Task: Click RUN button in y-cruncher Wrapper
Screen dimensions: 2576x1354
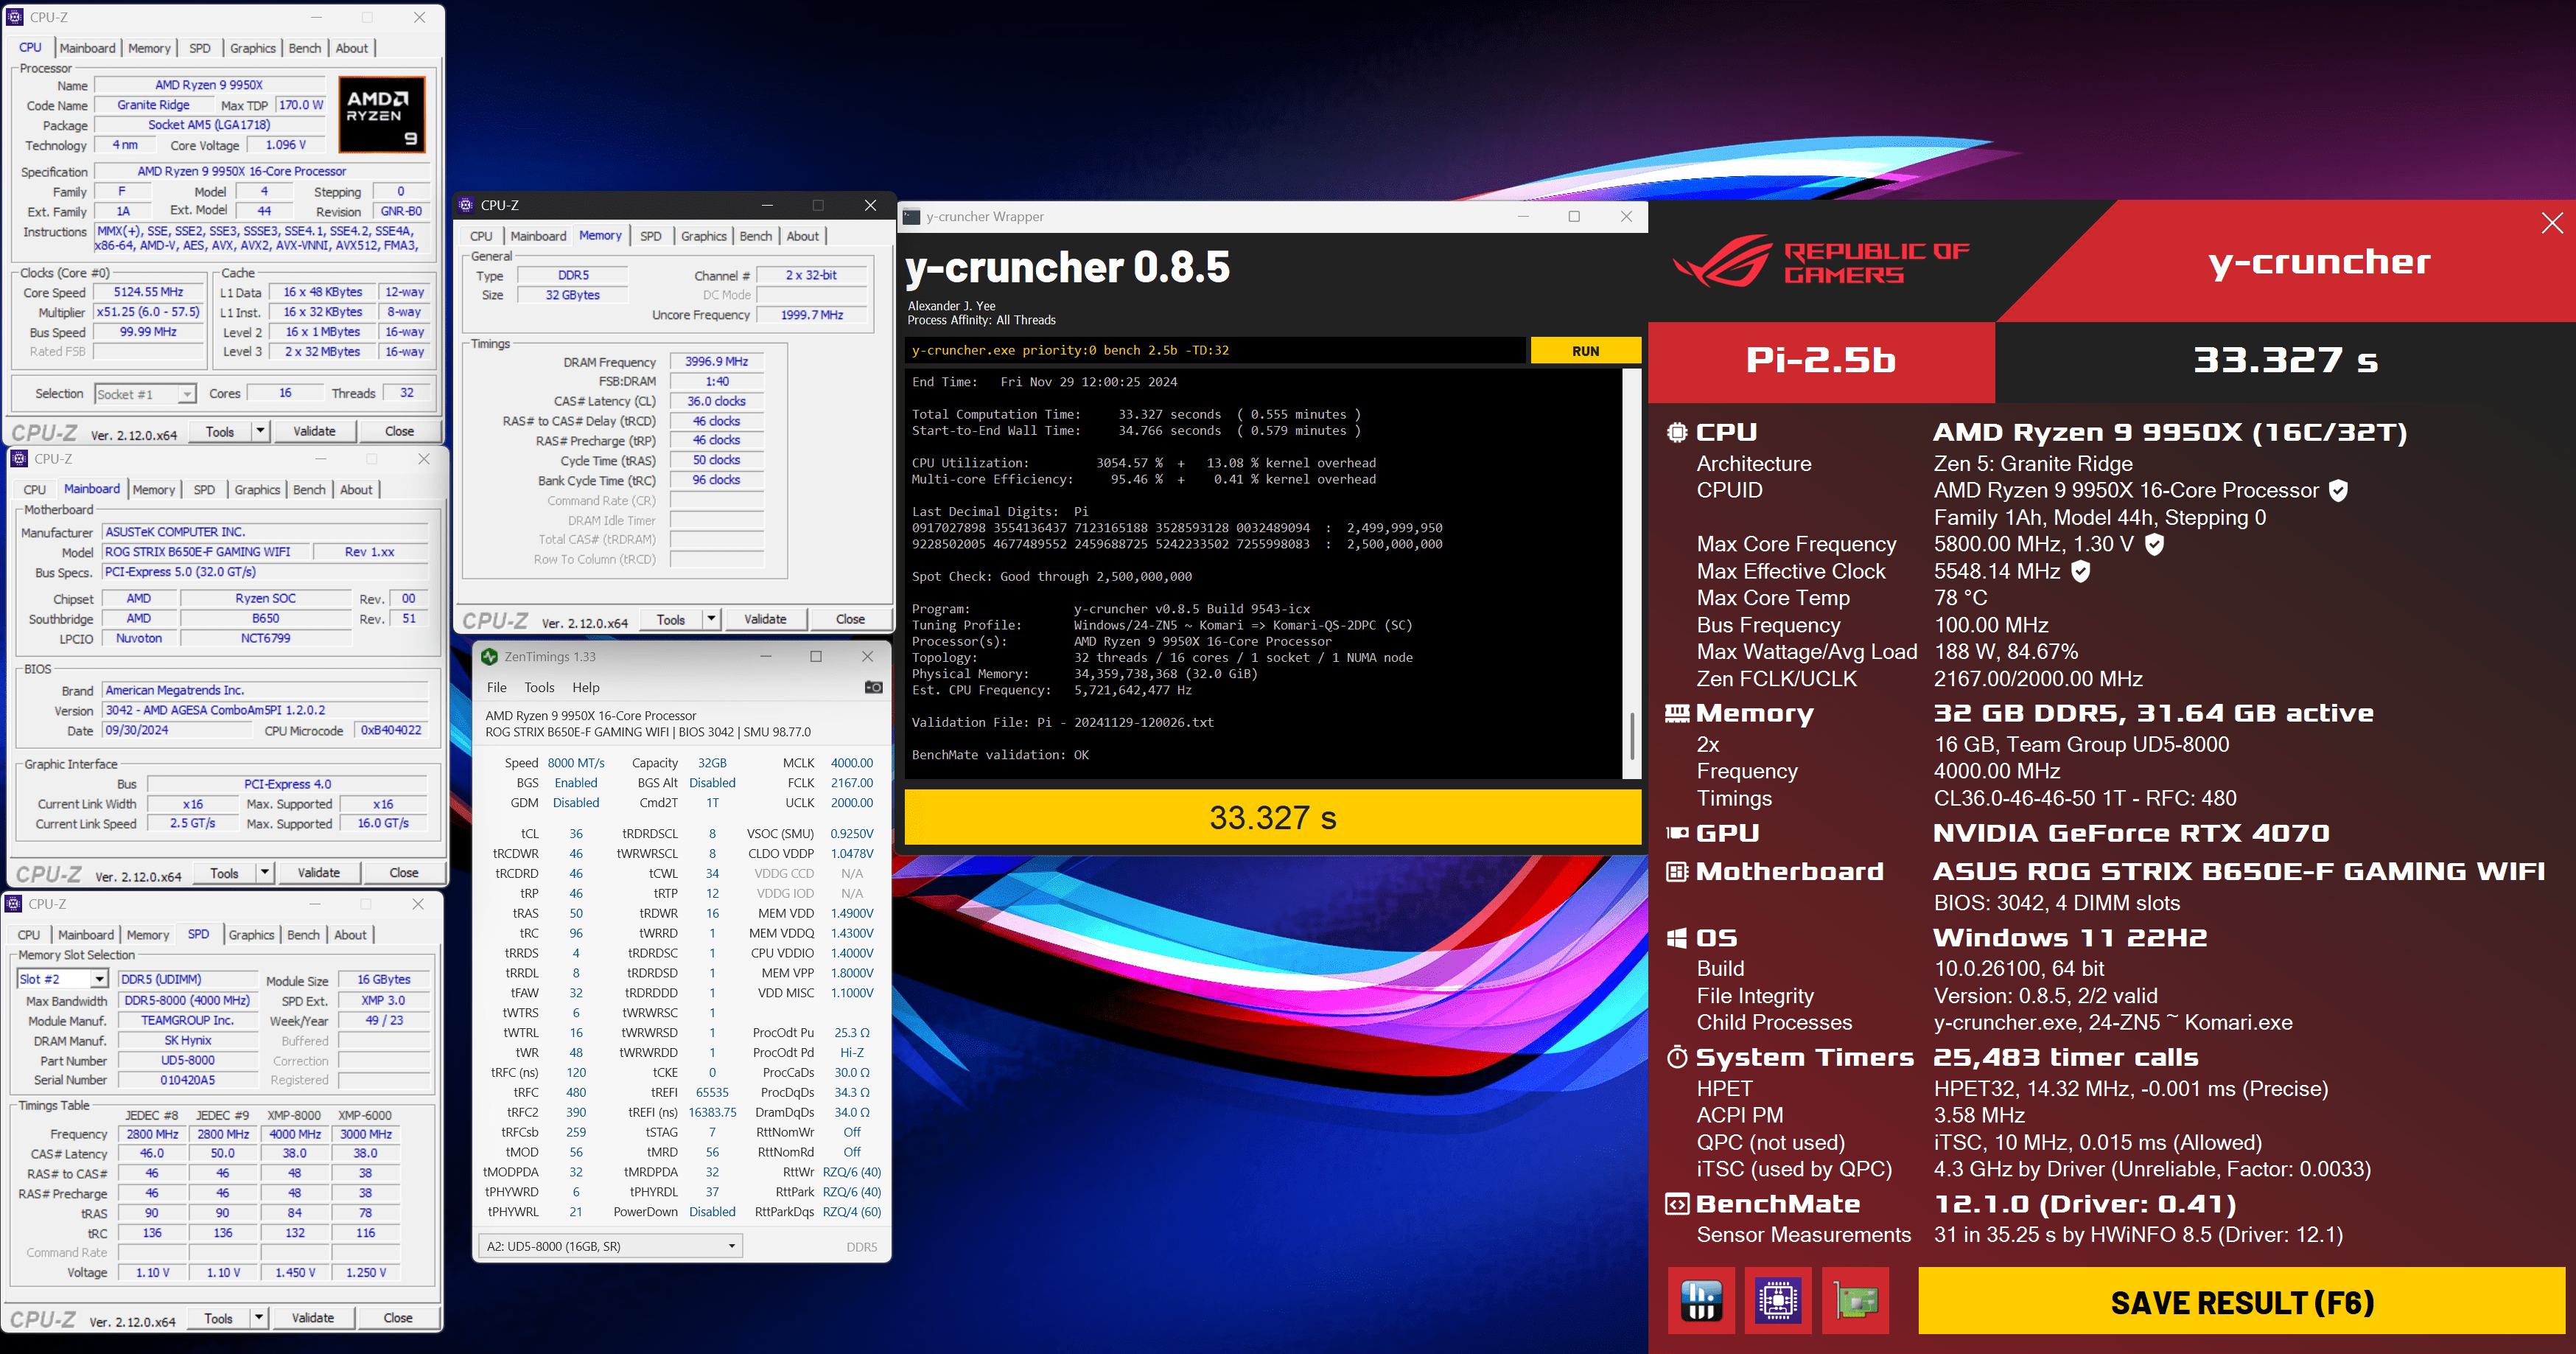Action: [x=1585, y=351]
